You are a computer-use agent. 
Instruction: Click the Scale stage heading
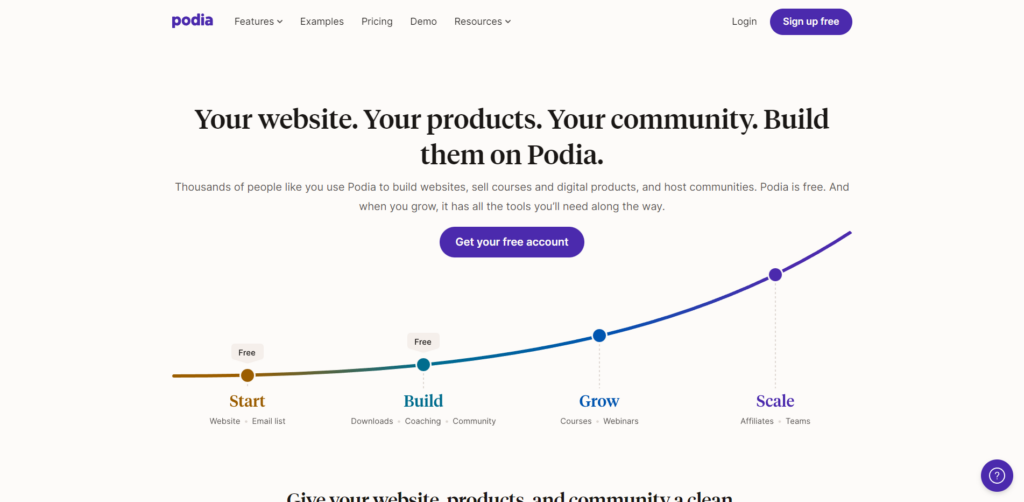coord(775,401)
